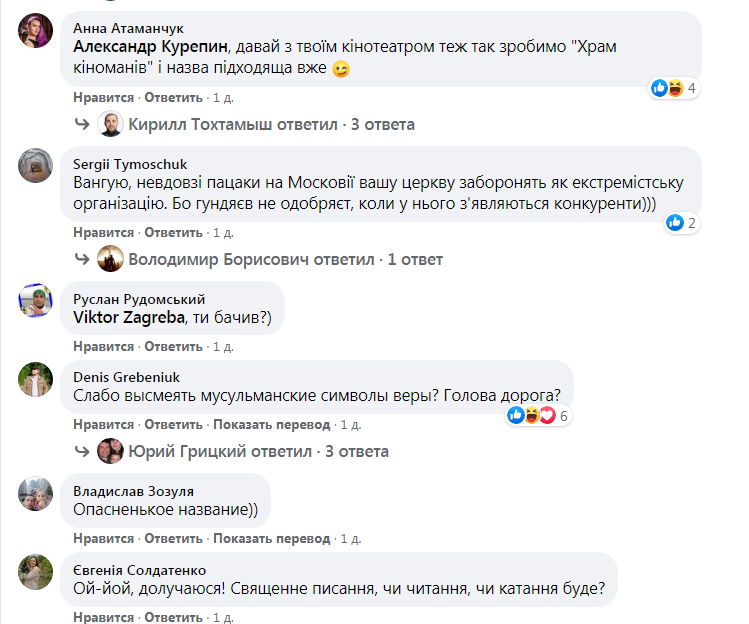The width and height of the screenshot is (749, 624).
Task: Reply to Sergii Tymoschuk's comment
Action: pyautogui.click(x=173, y=232)
